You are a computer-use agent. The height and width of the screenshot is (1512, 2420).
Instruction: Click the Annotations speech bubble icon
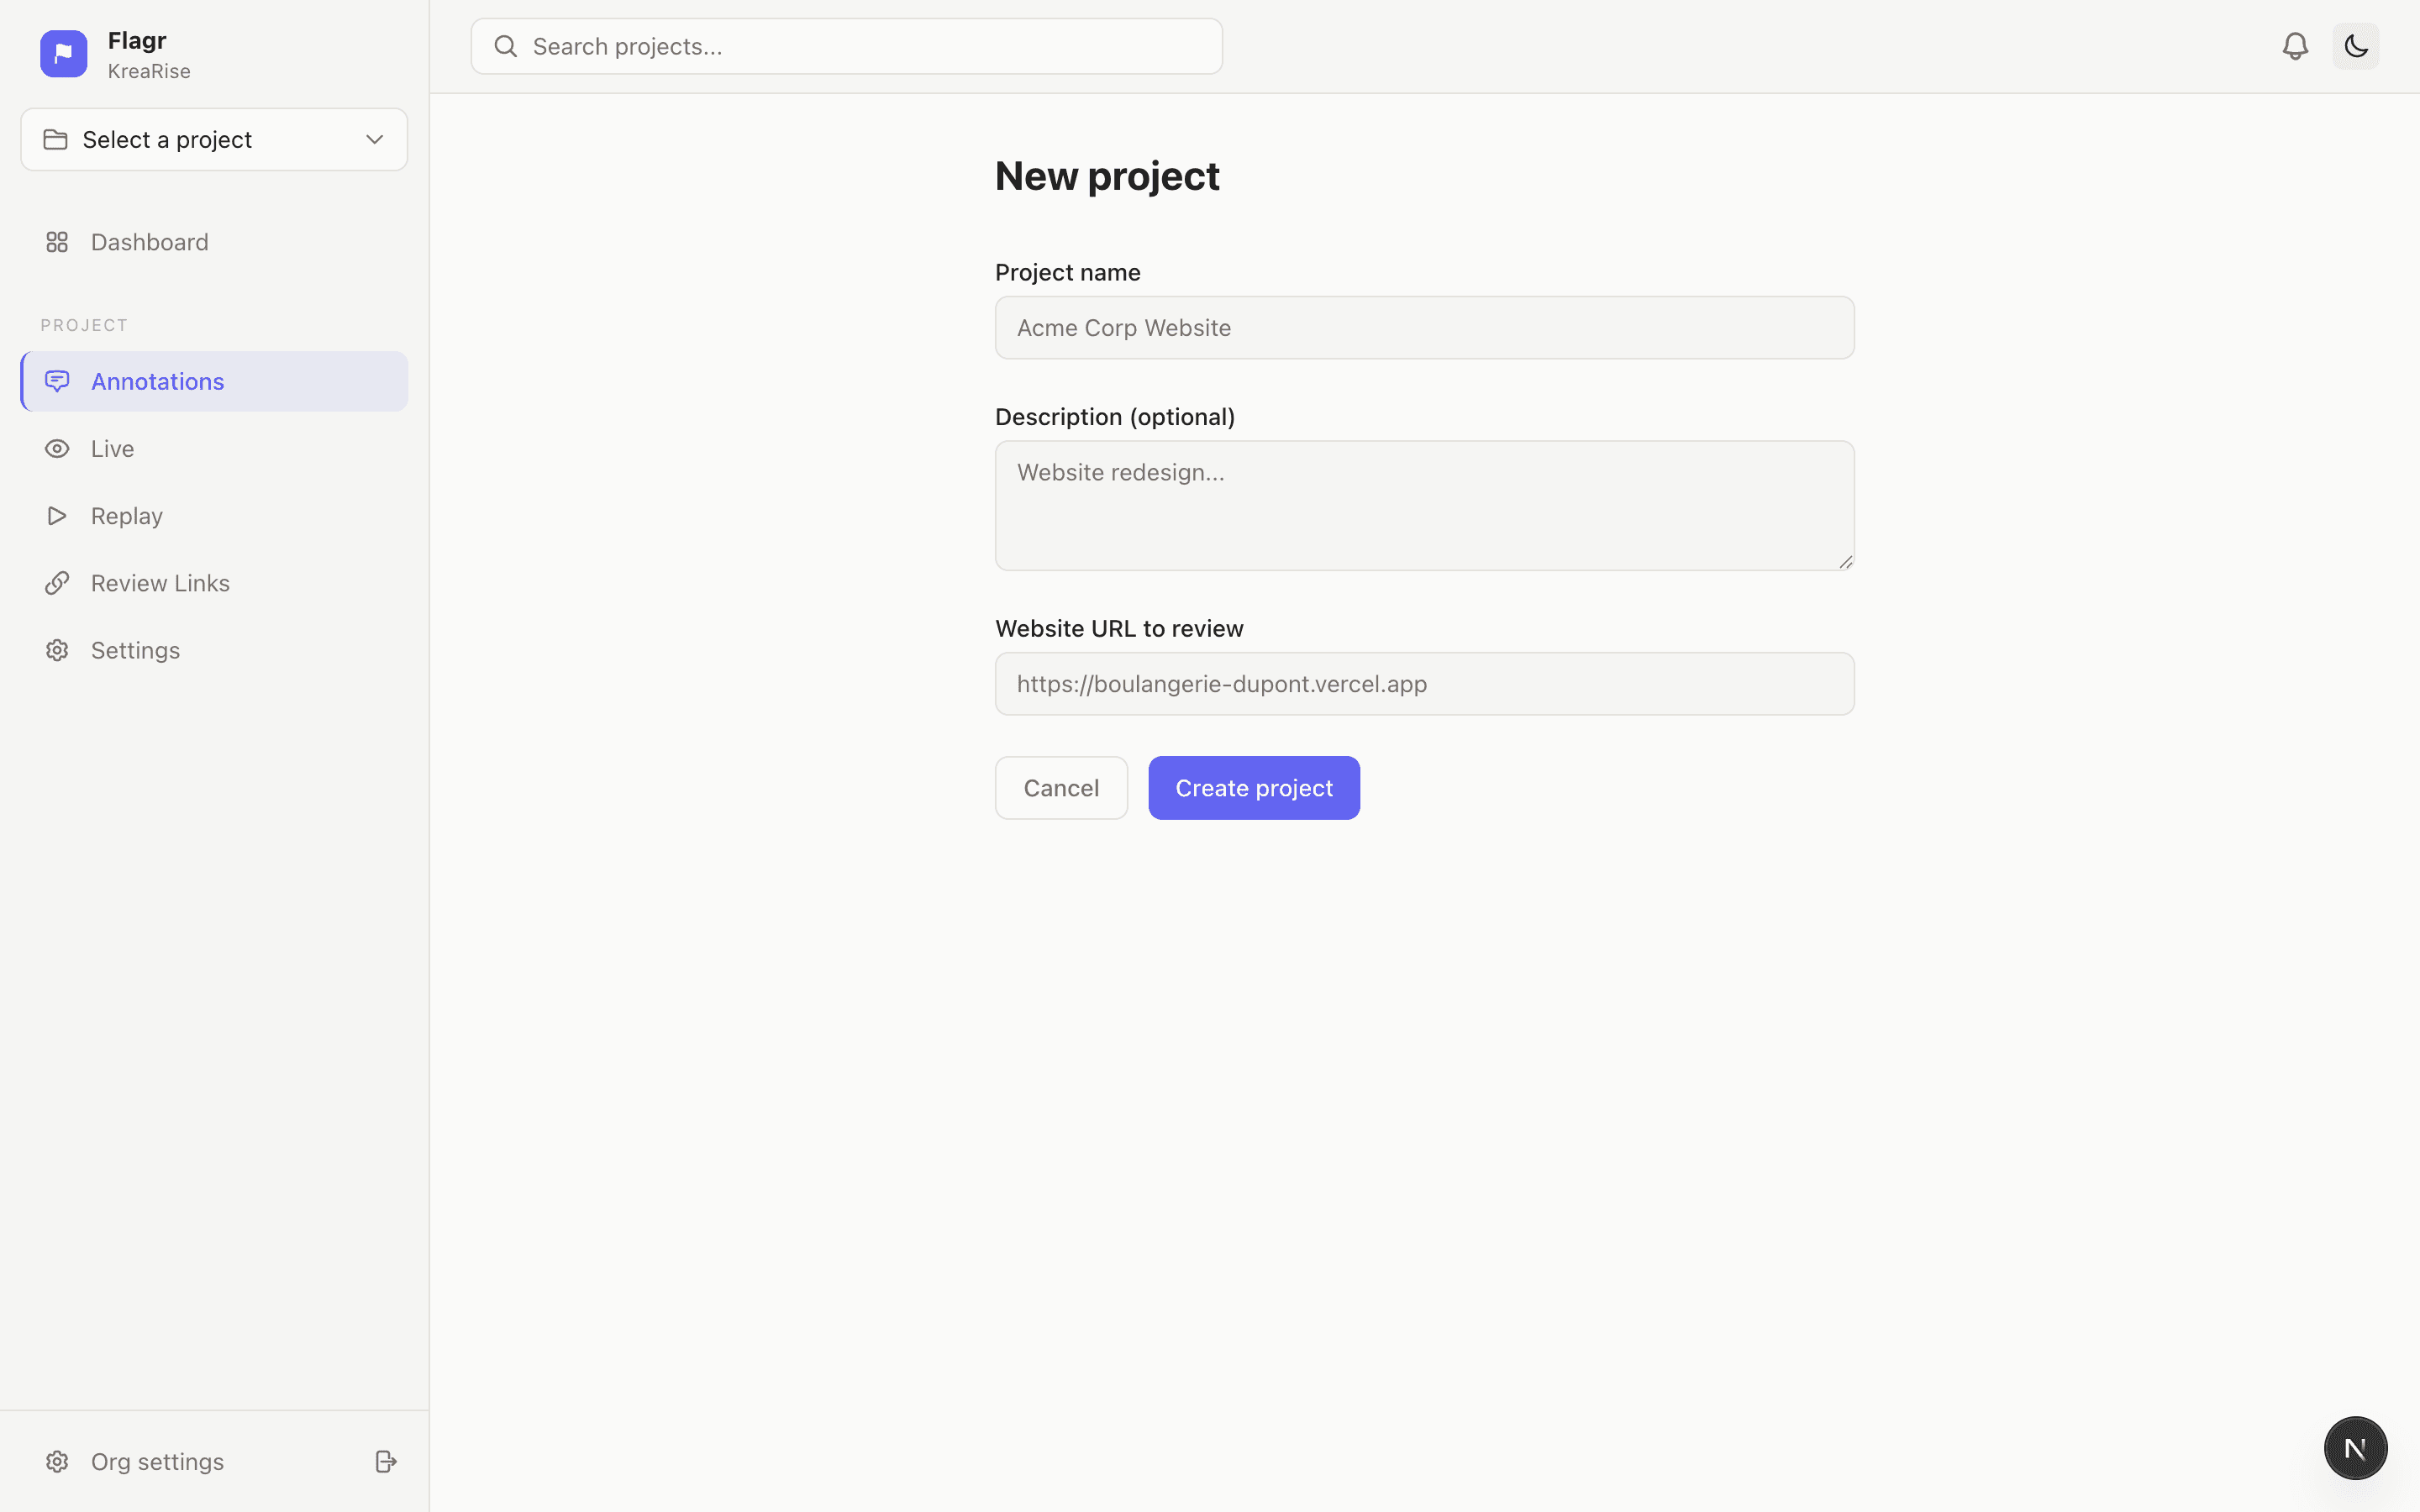pos(57,381)
